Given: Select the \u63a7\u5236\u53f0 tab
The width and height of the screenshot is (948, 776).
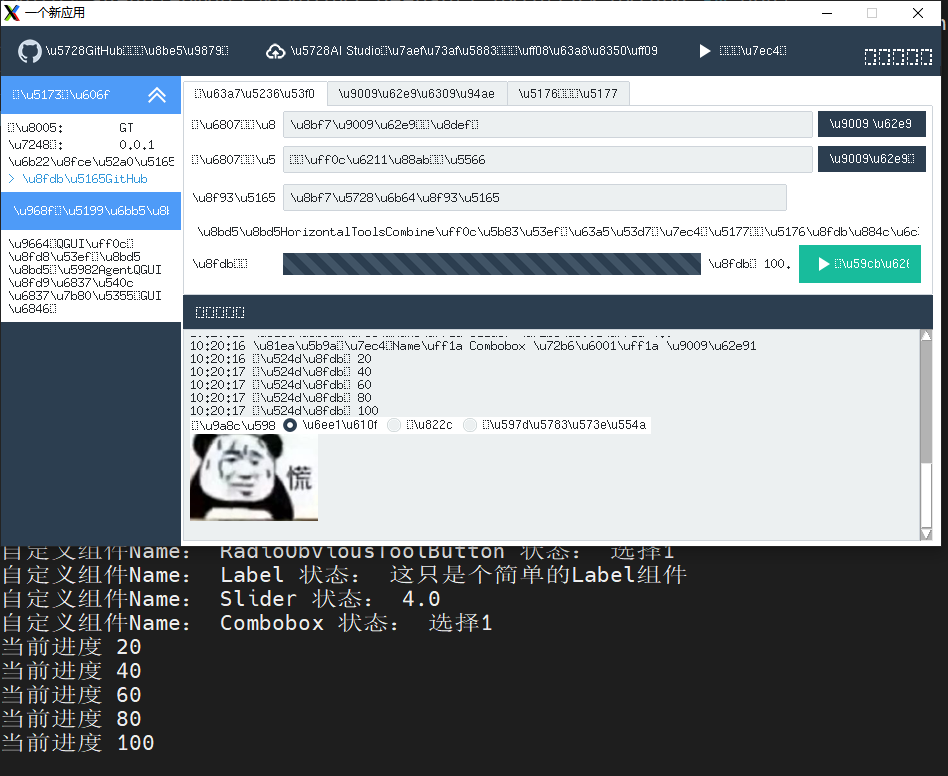Looking at the screenshot, I should point(255,94).
